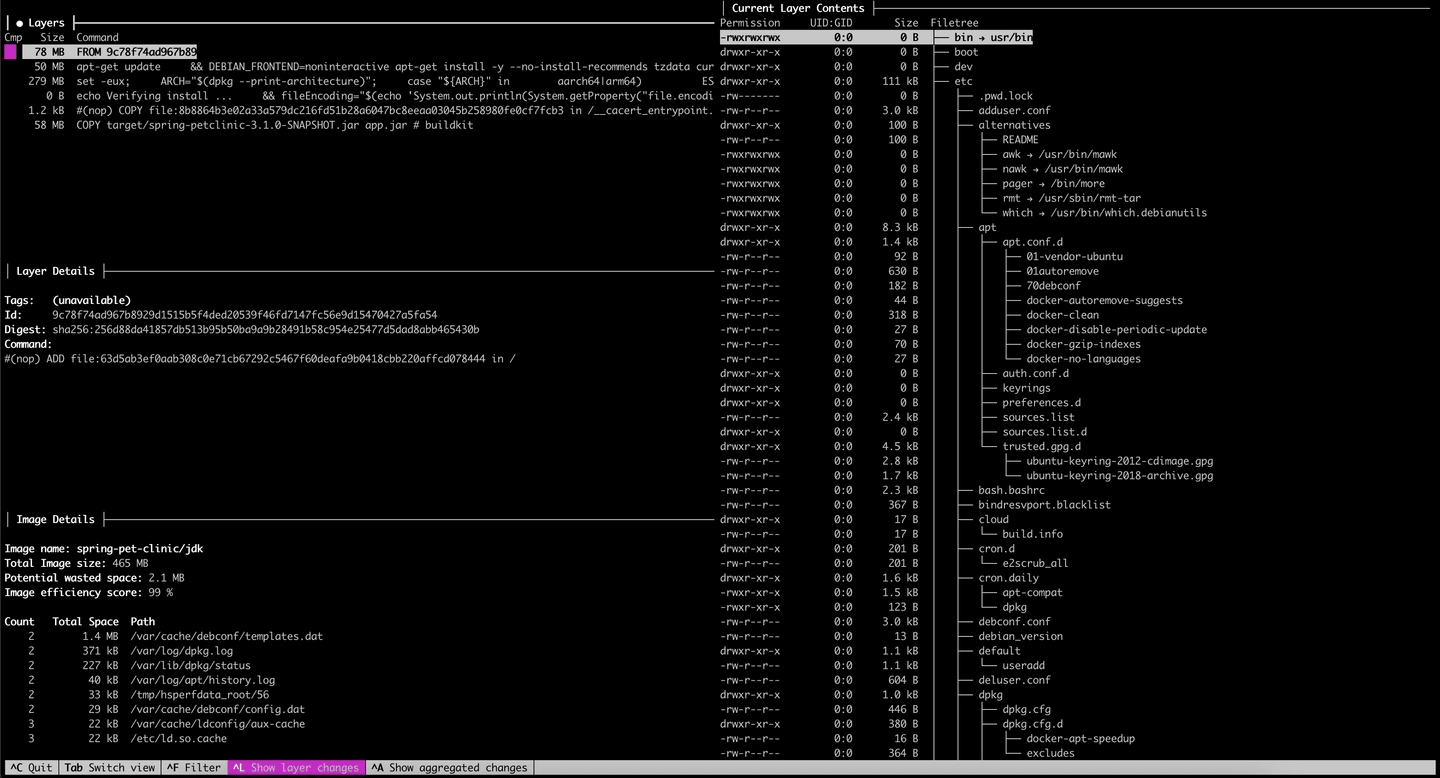Select docker-disable-periodic-update file

click(x=1116, y=329)
